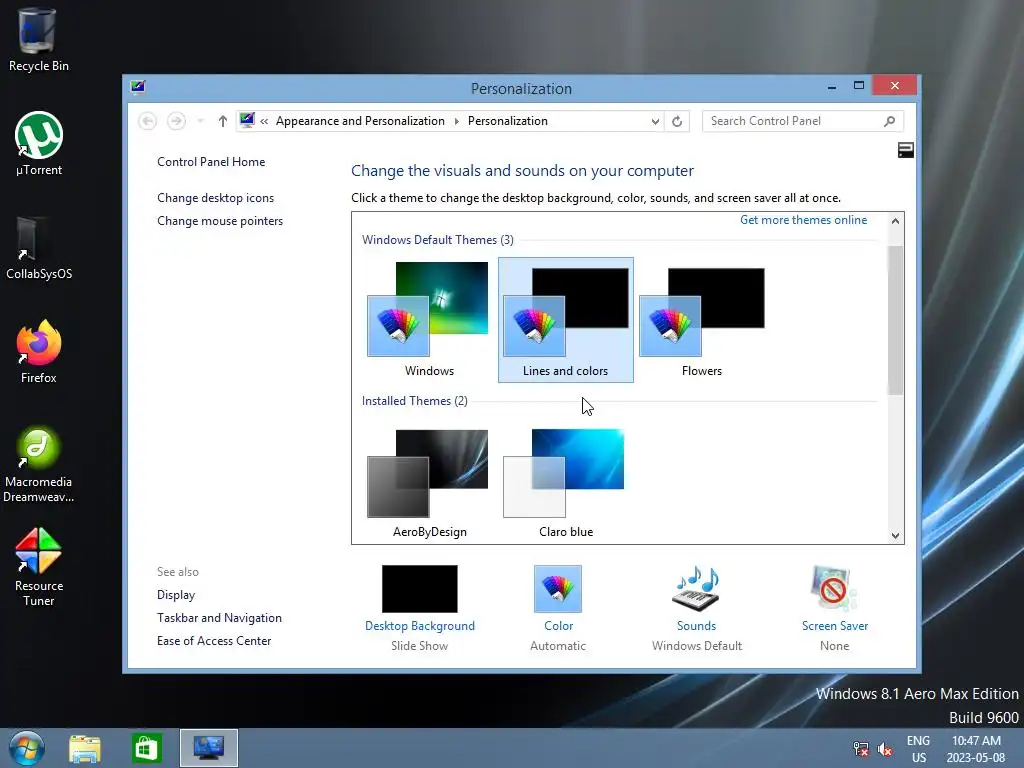Click the network status tray icon
1024x768 pixels.
tap(861, 749)
